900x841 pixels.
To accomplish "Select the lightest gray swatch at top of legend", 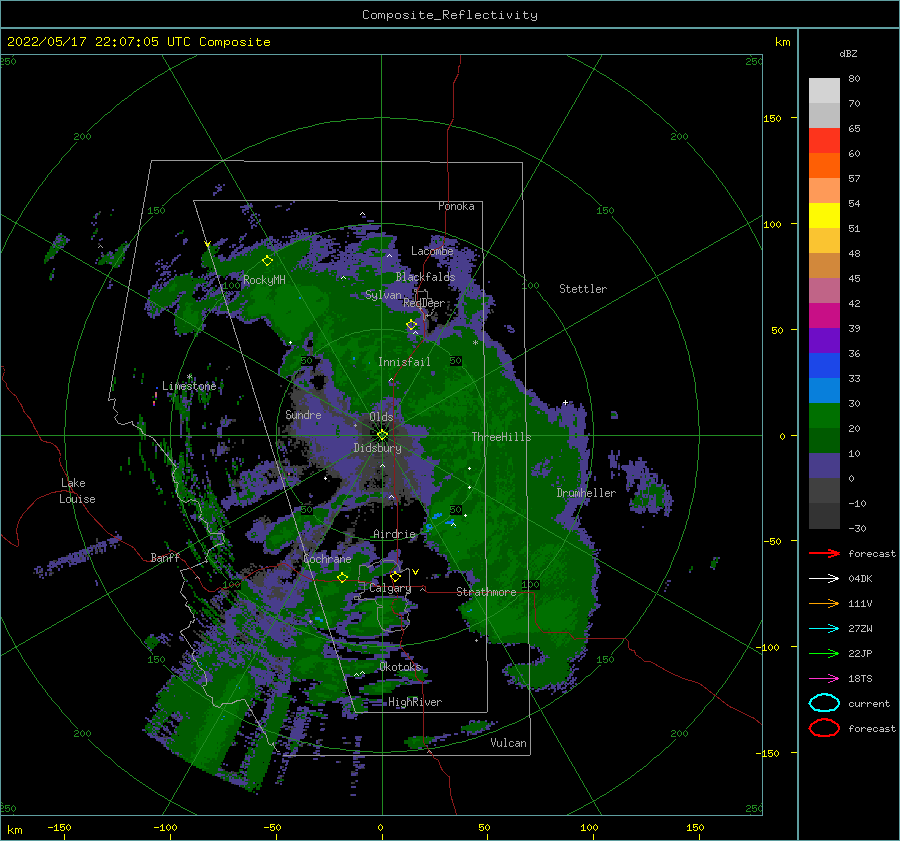I will 824,90.
